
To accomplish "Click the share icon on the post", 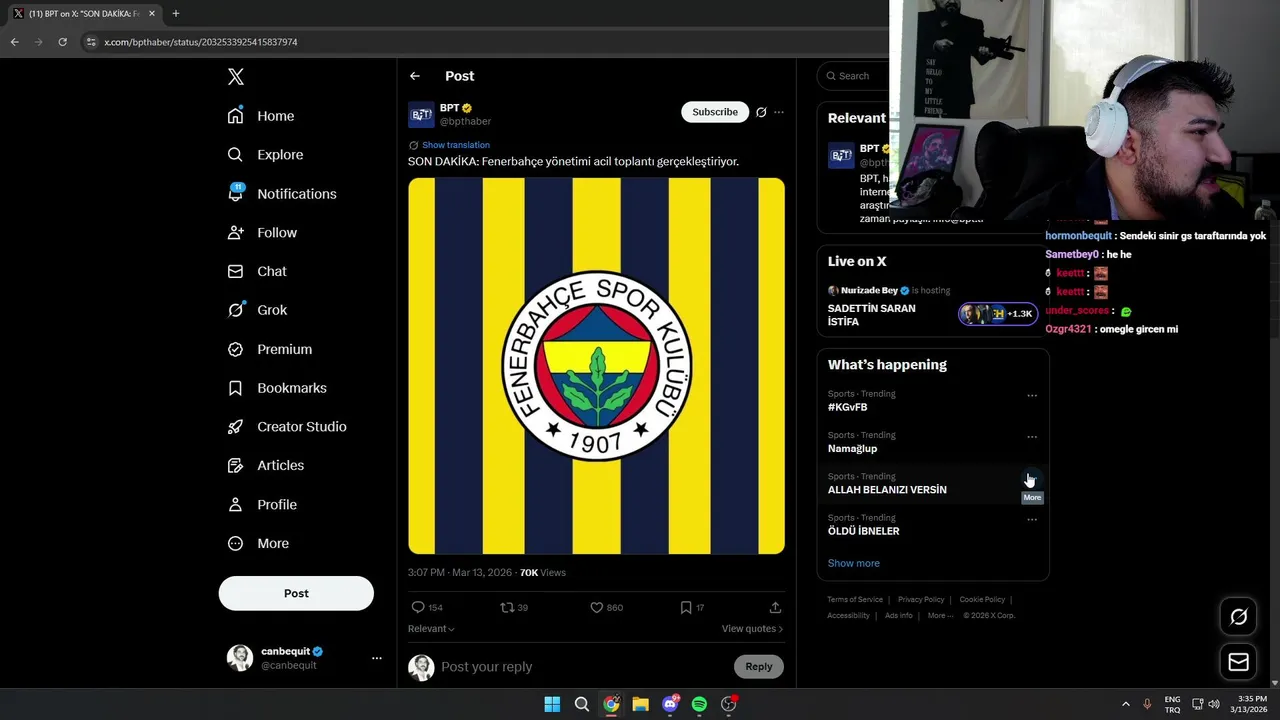I will tap(775, 607).
